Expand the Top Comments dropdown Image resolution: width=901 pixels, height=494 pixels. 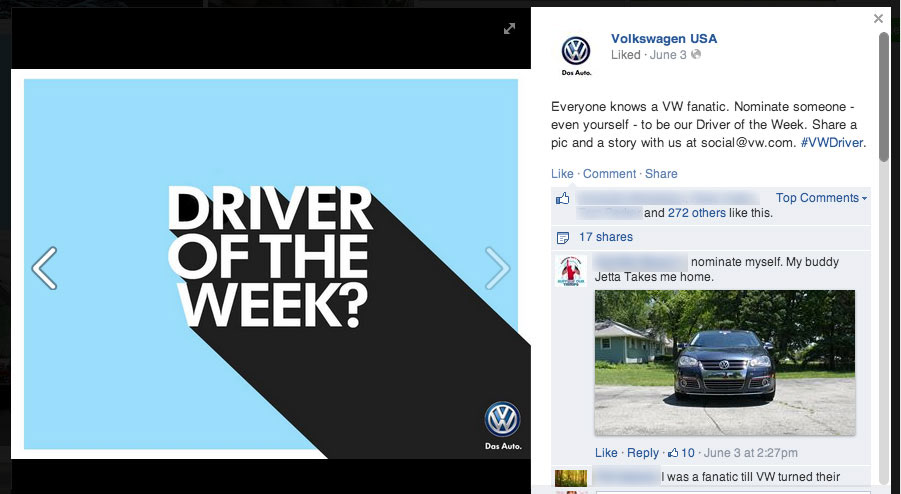pos(821,198)
